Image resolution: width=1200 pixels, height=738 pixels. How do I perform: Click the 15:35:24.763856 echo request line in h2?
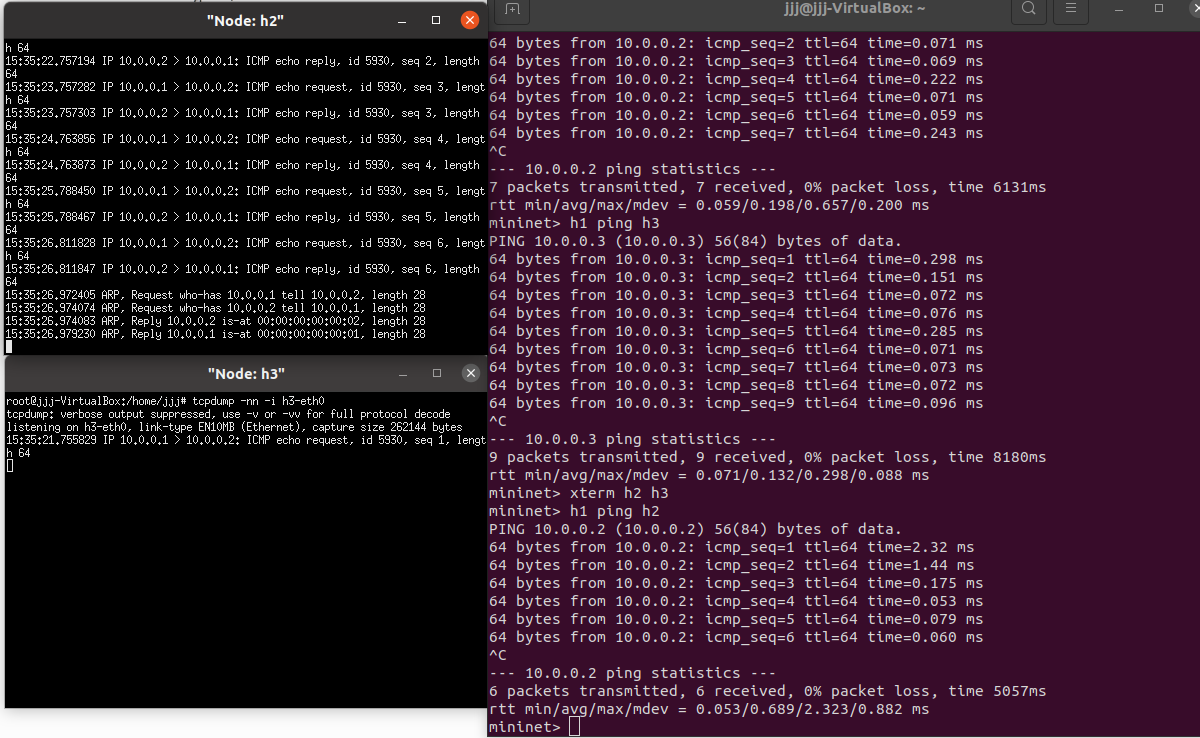coord(245,145)
